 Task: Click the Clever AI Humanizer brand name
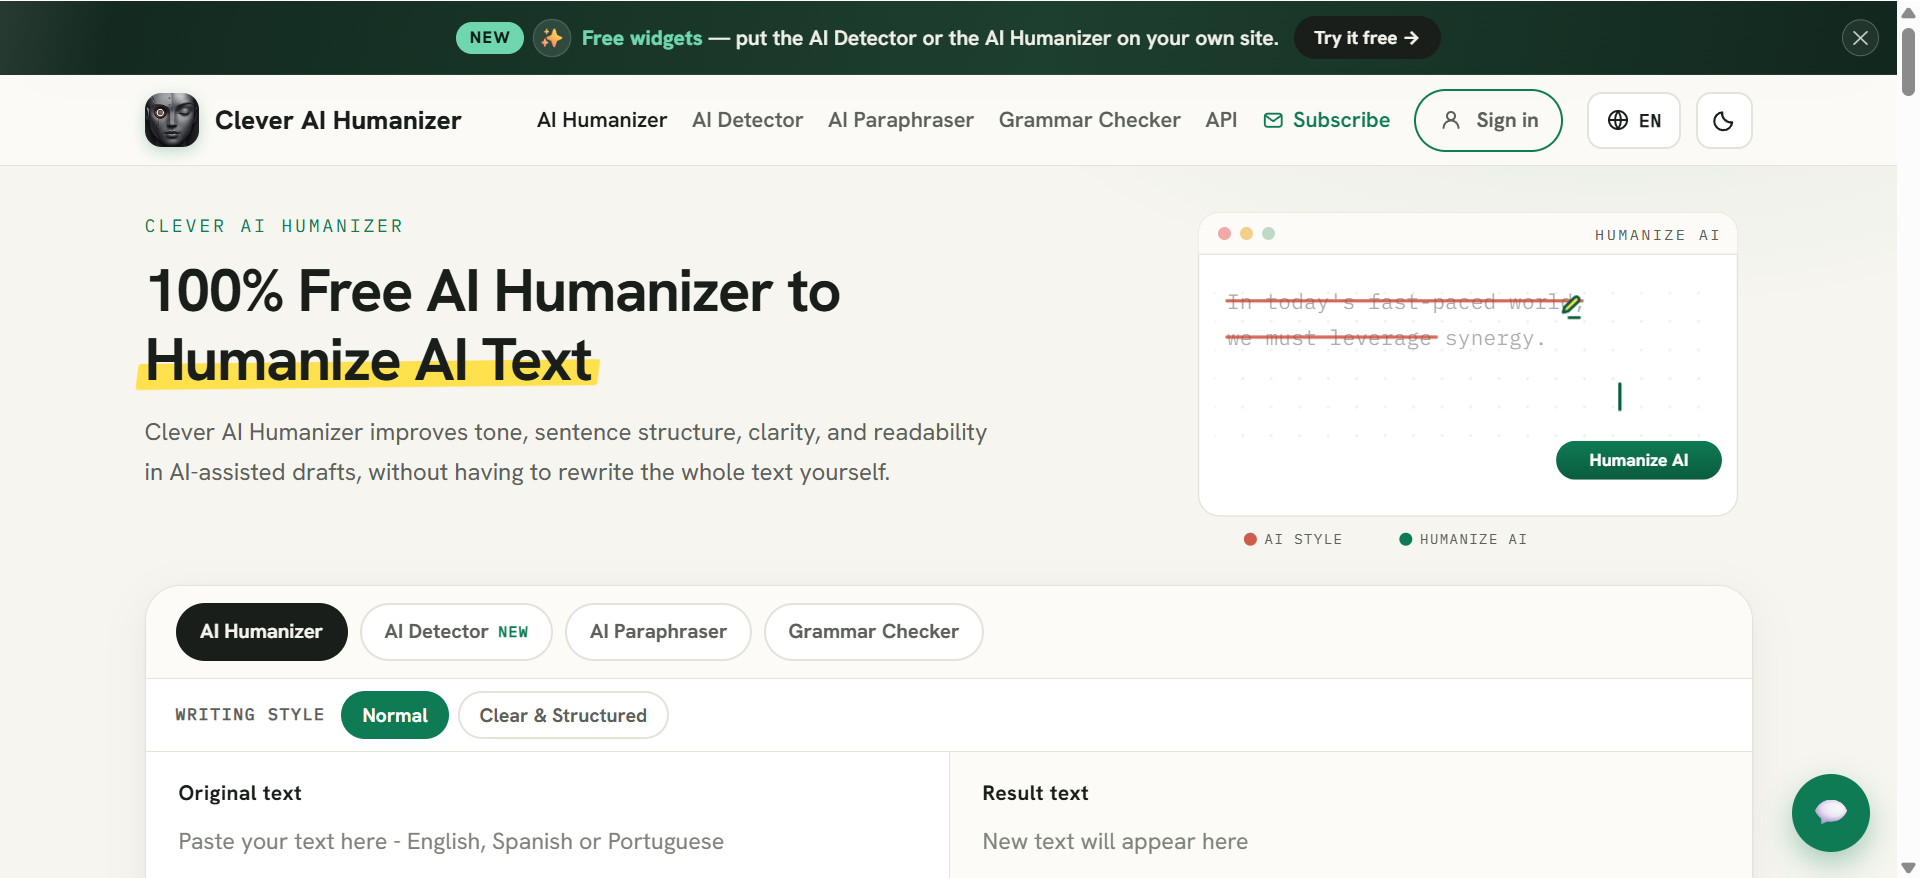point(338,120)
